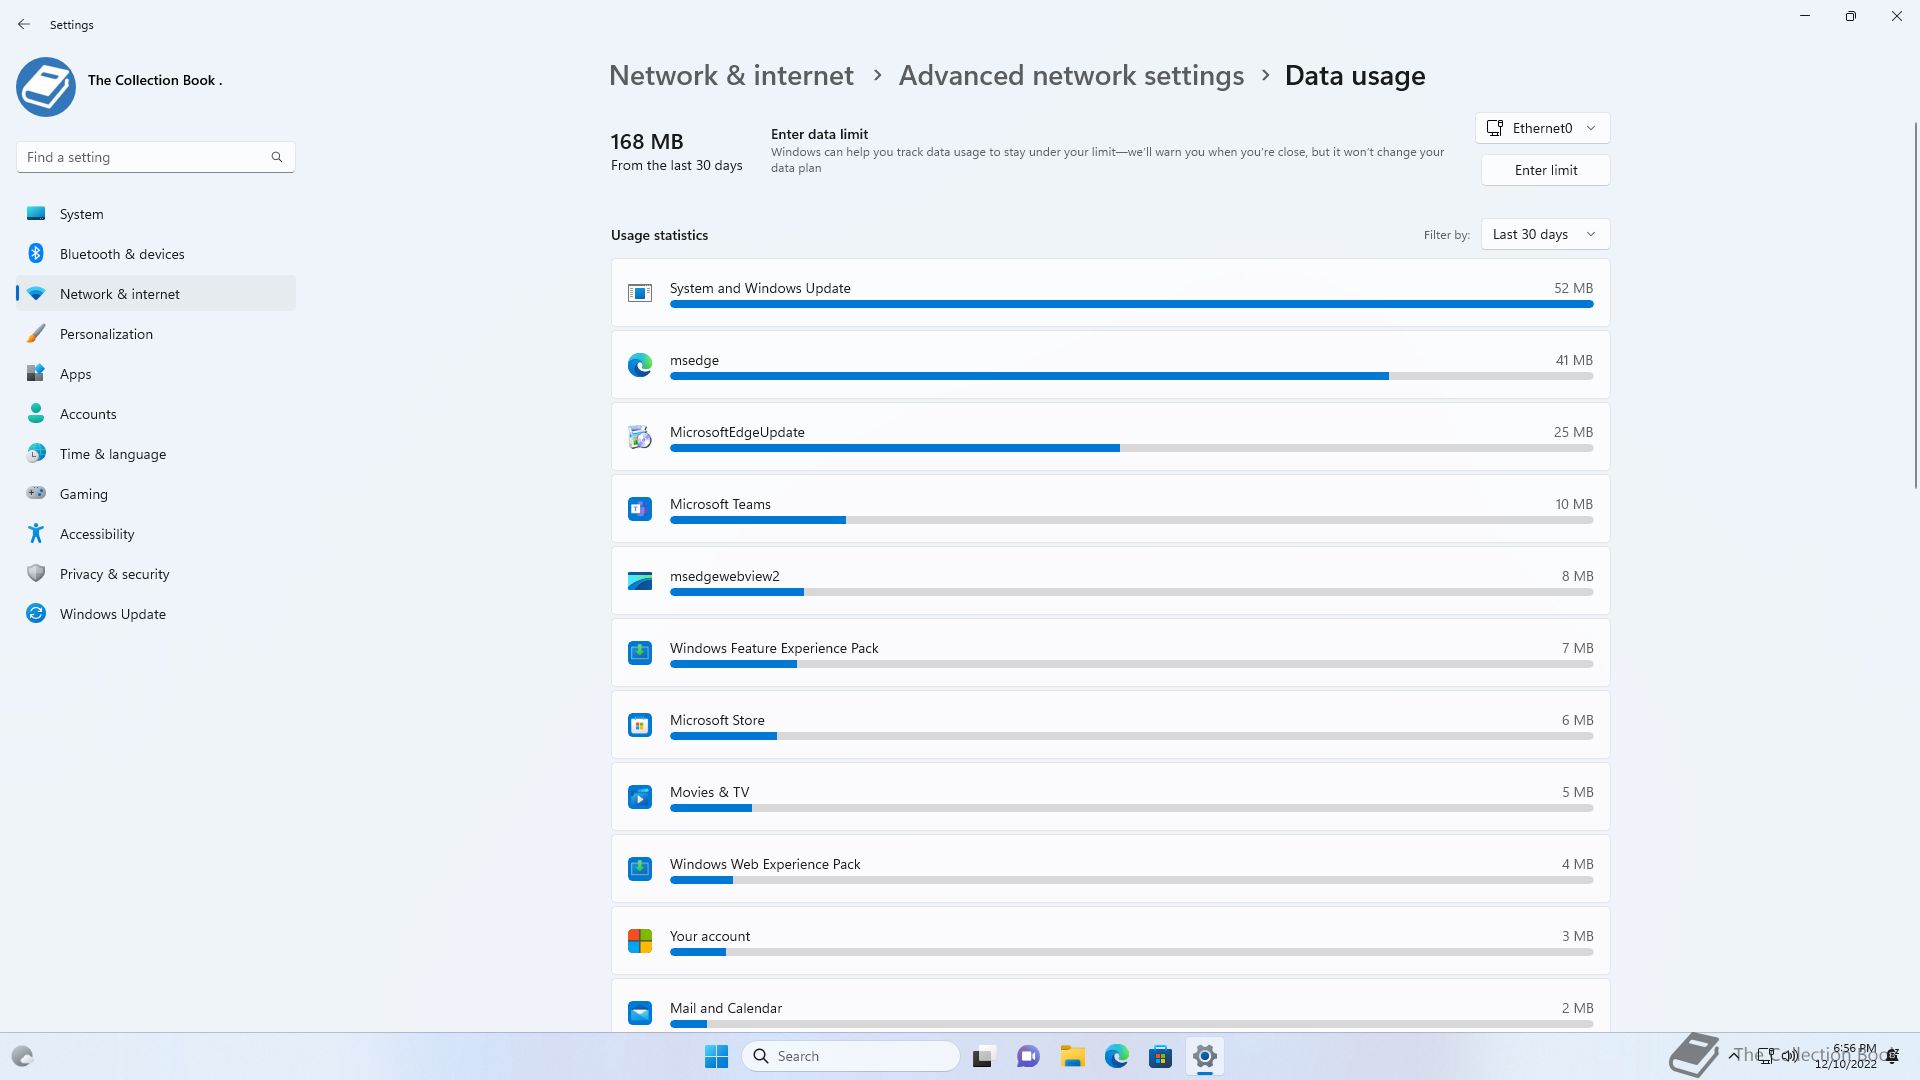Screen dimensions: 1920x1080
Task: Click the Microsoft Teams usage bar
Action: [1131, 520]
